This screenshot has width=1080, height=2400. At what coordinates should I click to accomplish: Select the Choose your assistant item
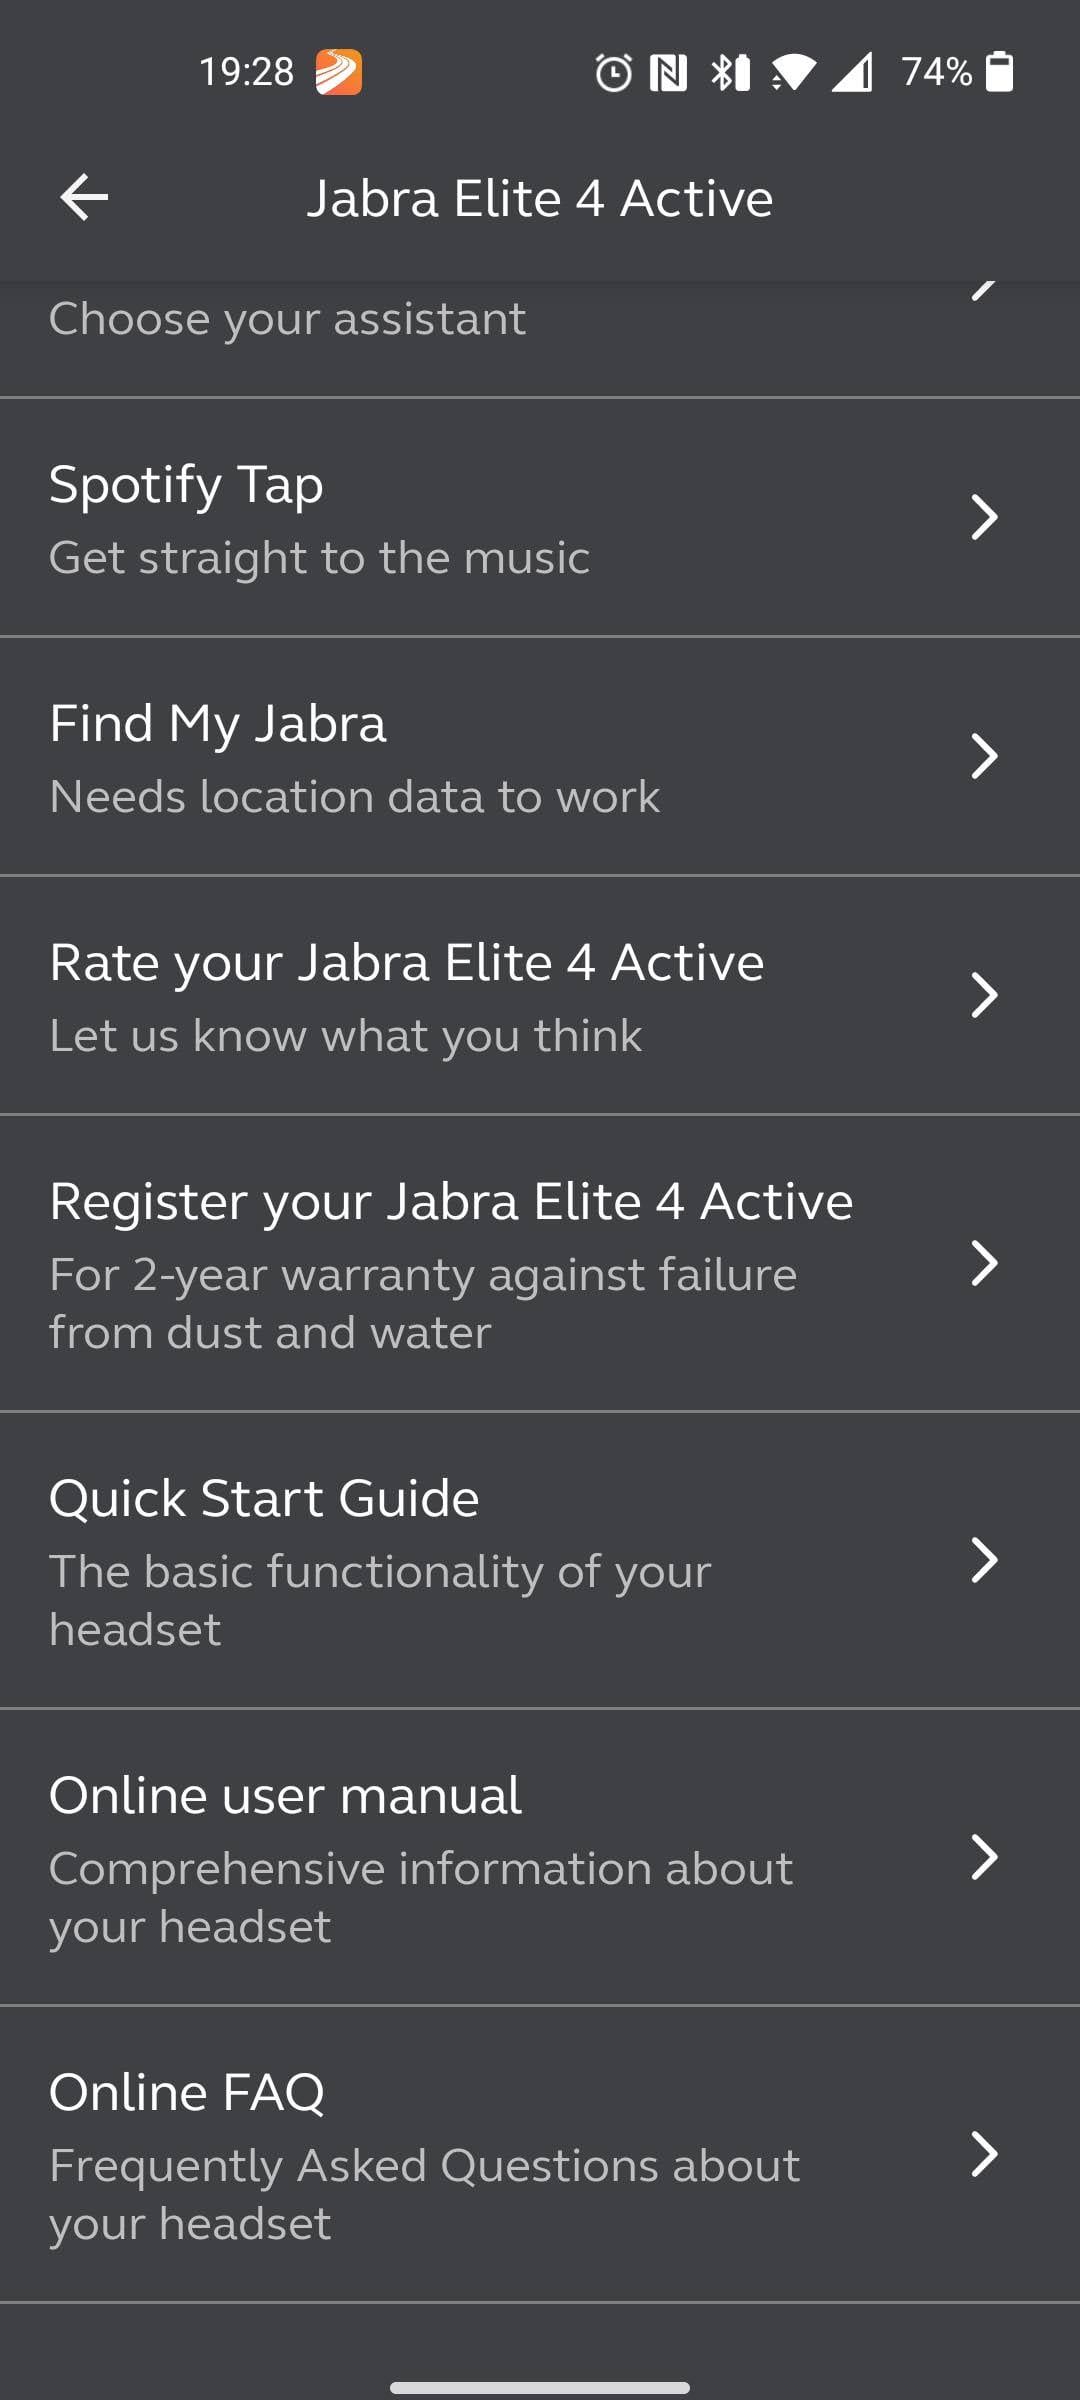287,320
